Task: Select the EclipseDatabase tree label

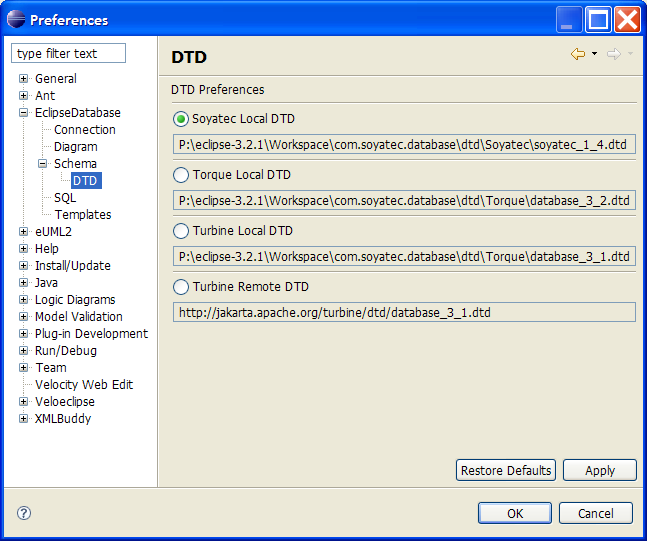Action: coord(78,113)
